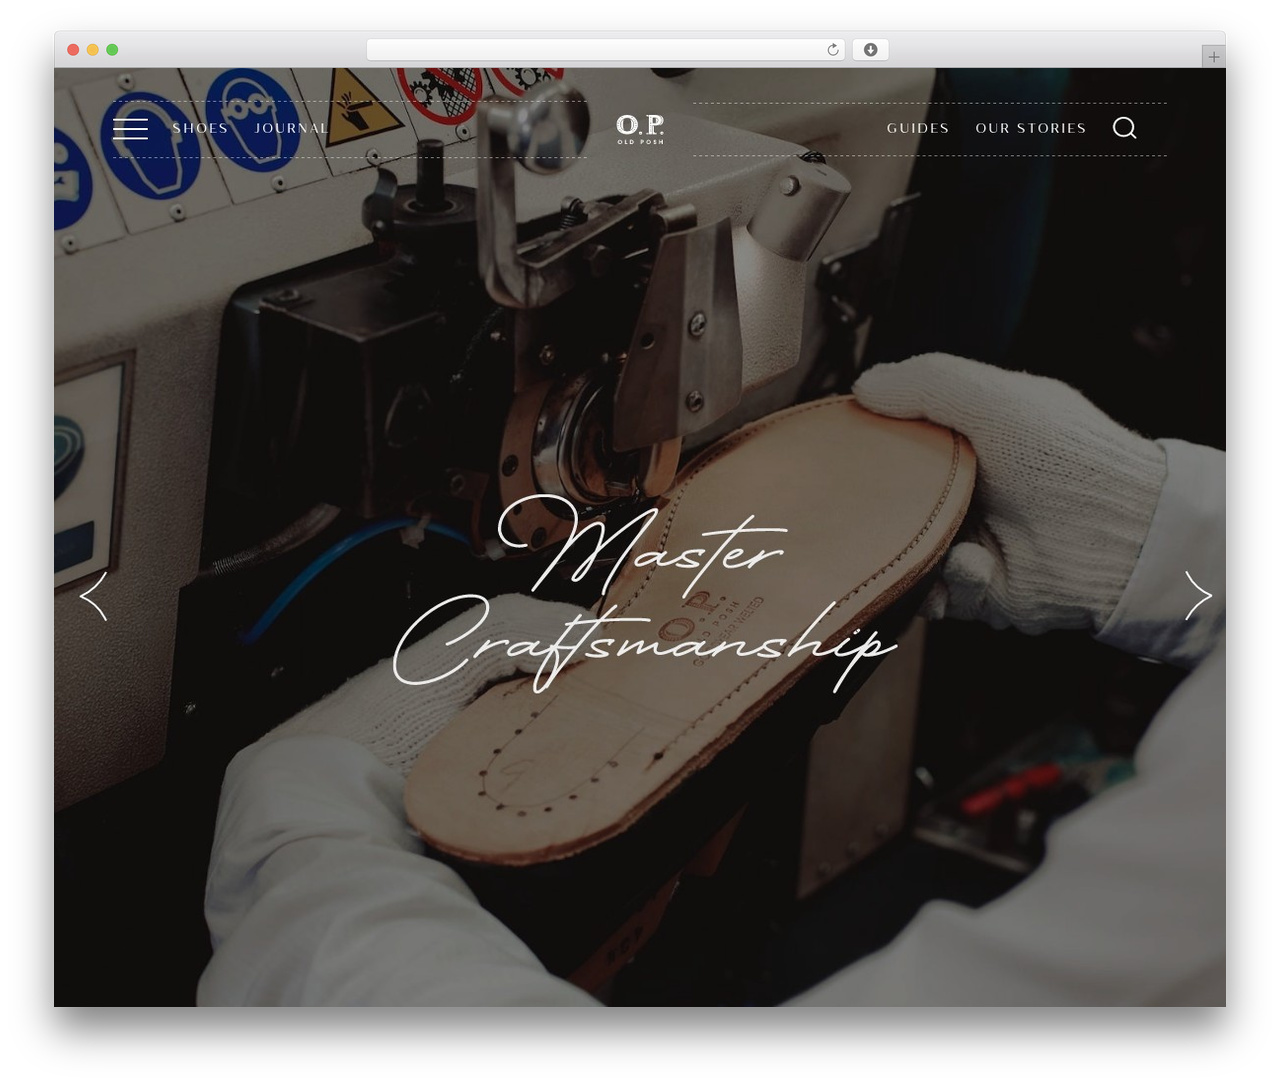Open the search magnifier icon
The width and height of the screenshot is (1280, 1084).
point(1125,128)
